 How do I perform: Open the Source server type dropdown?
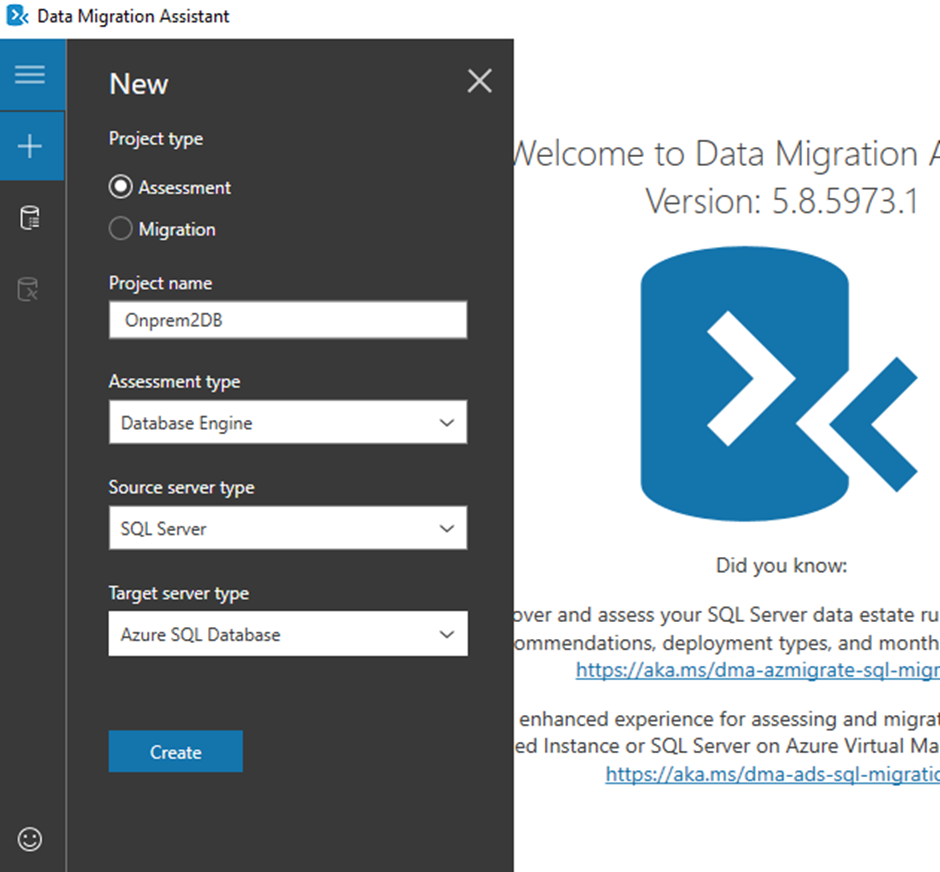(288, 528)
